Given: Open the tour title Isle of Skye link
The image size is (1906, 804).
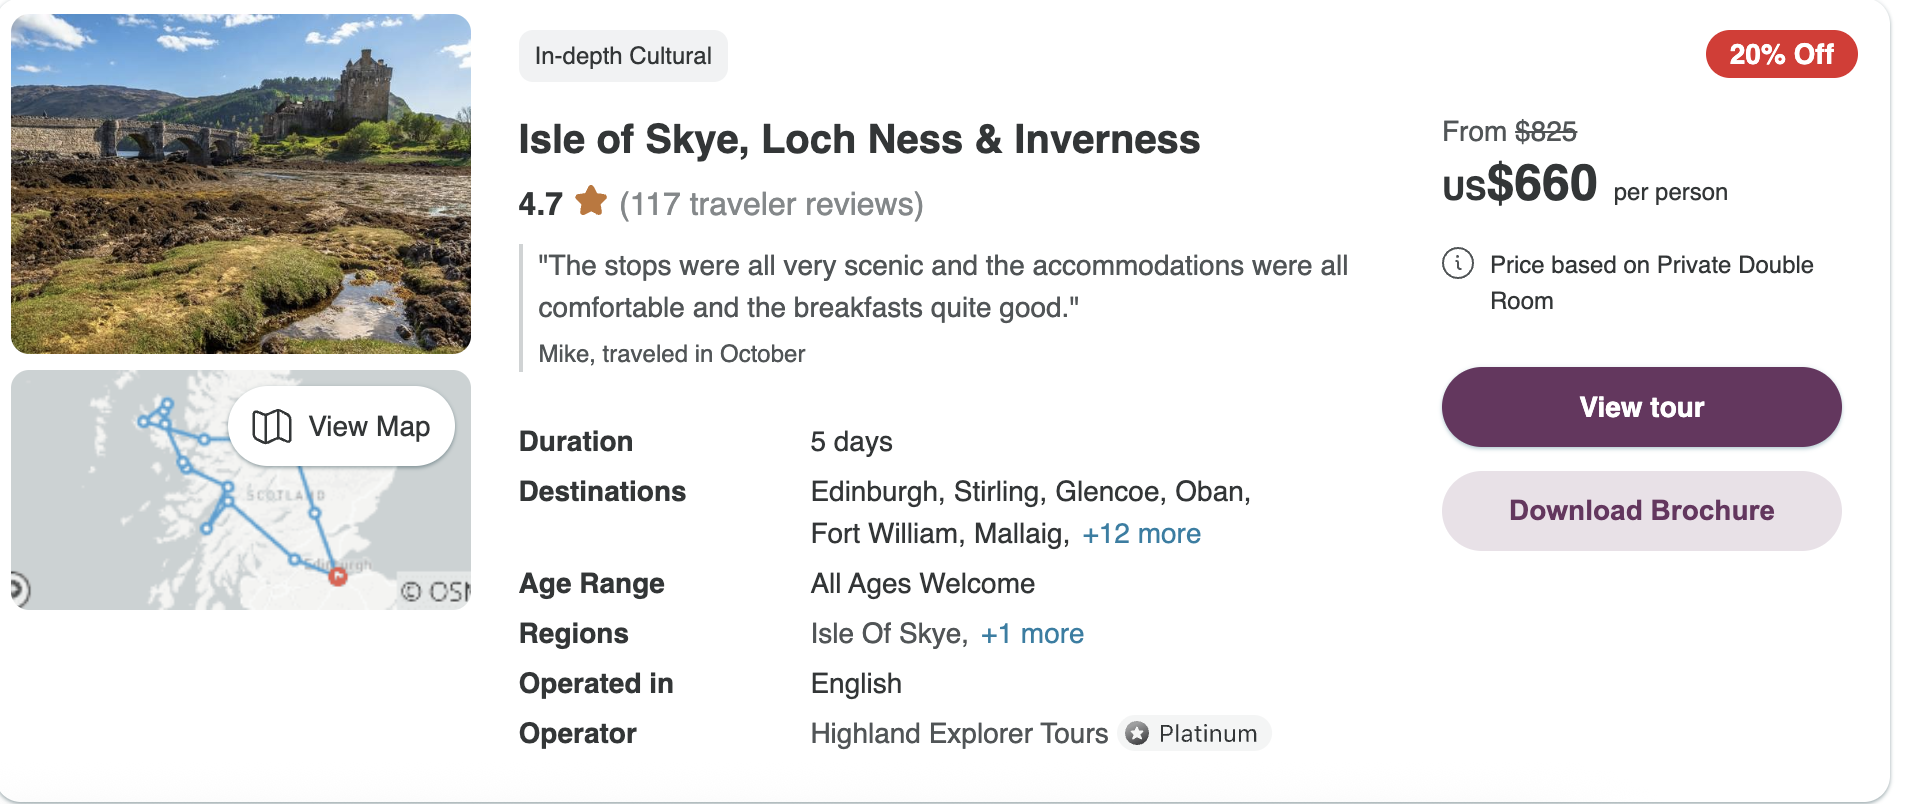Looking at the screenshot, I should point(858,139).
